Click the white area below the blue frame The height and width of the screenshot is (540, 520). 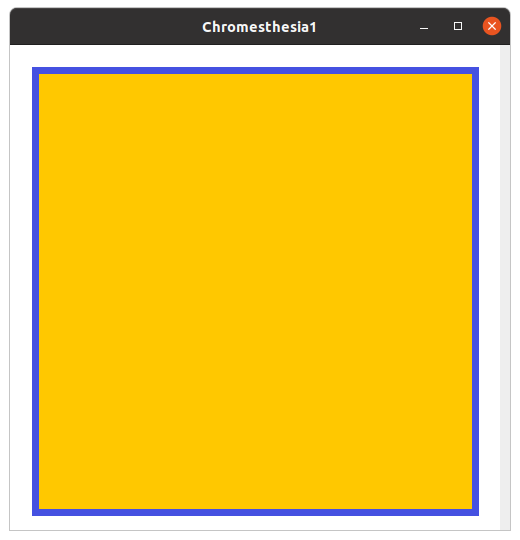256,523
